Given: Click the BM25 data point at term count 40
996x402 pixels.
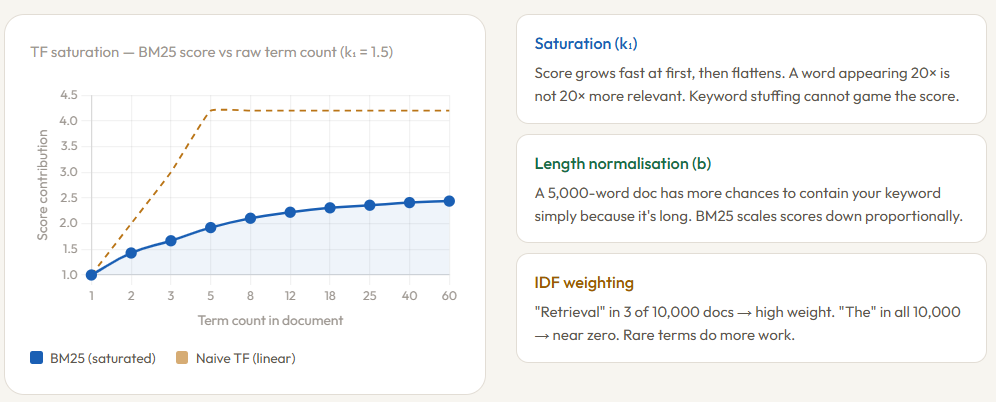Looking at the screenshot, I should coord(410,202).
